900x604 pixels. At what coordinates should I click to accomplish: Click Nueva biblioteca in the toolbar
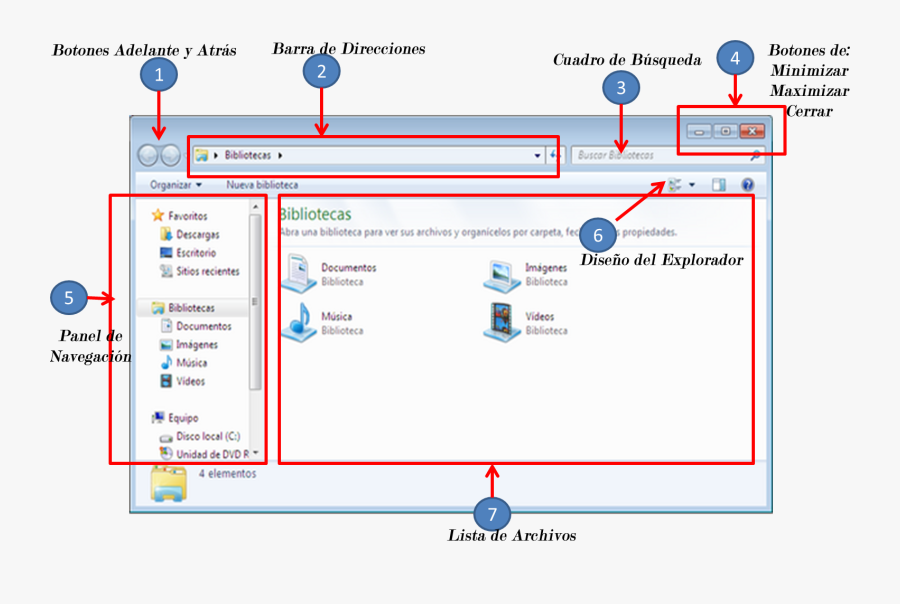tap(263, 185)
